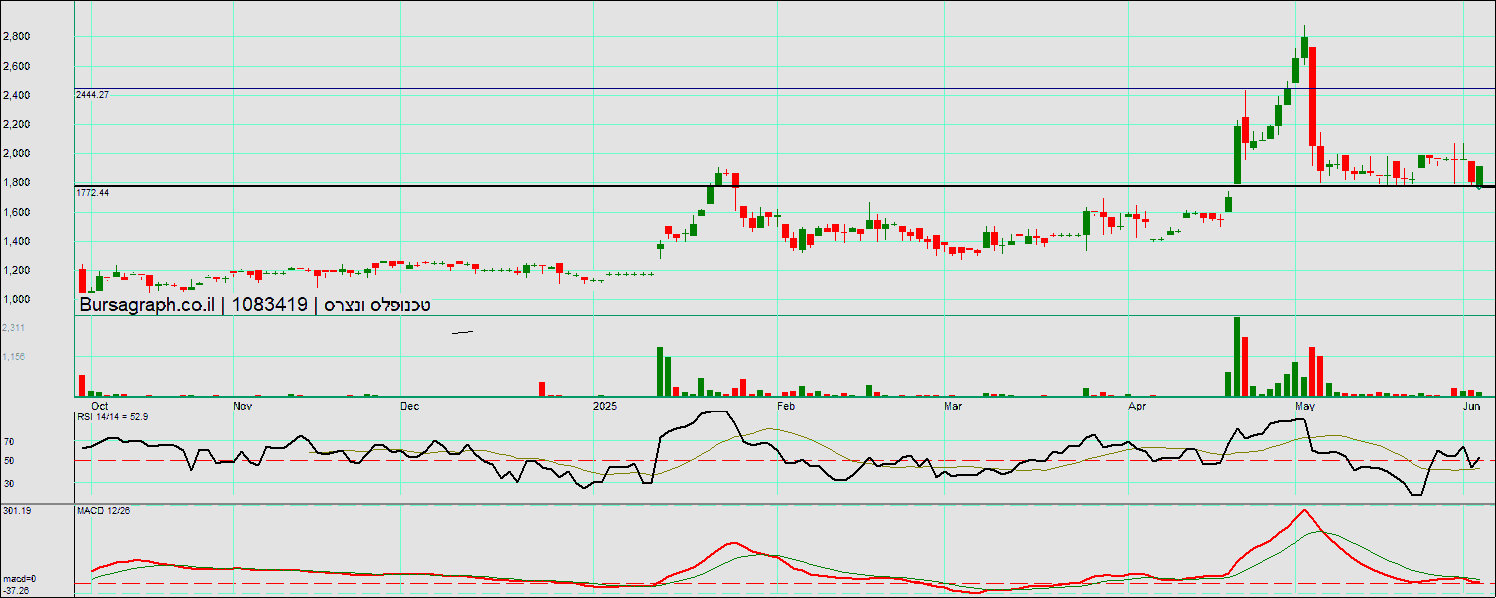Click the Jun label on time axis
This screenshot has height=598, width=1496.
1471,407
